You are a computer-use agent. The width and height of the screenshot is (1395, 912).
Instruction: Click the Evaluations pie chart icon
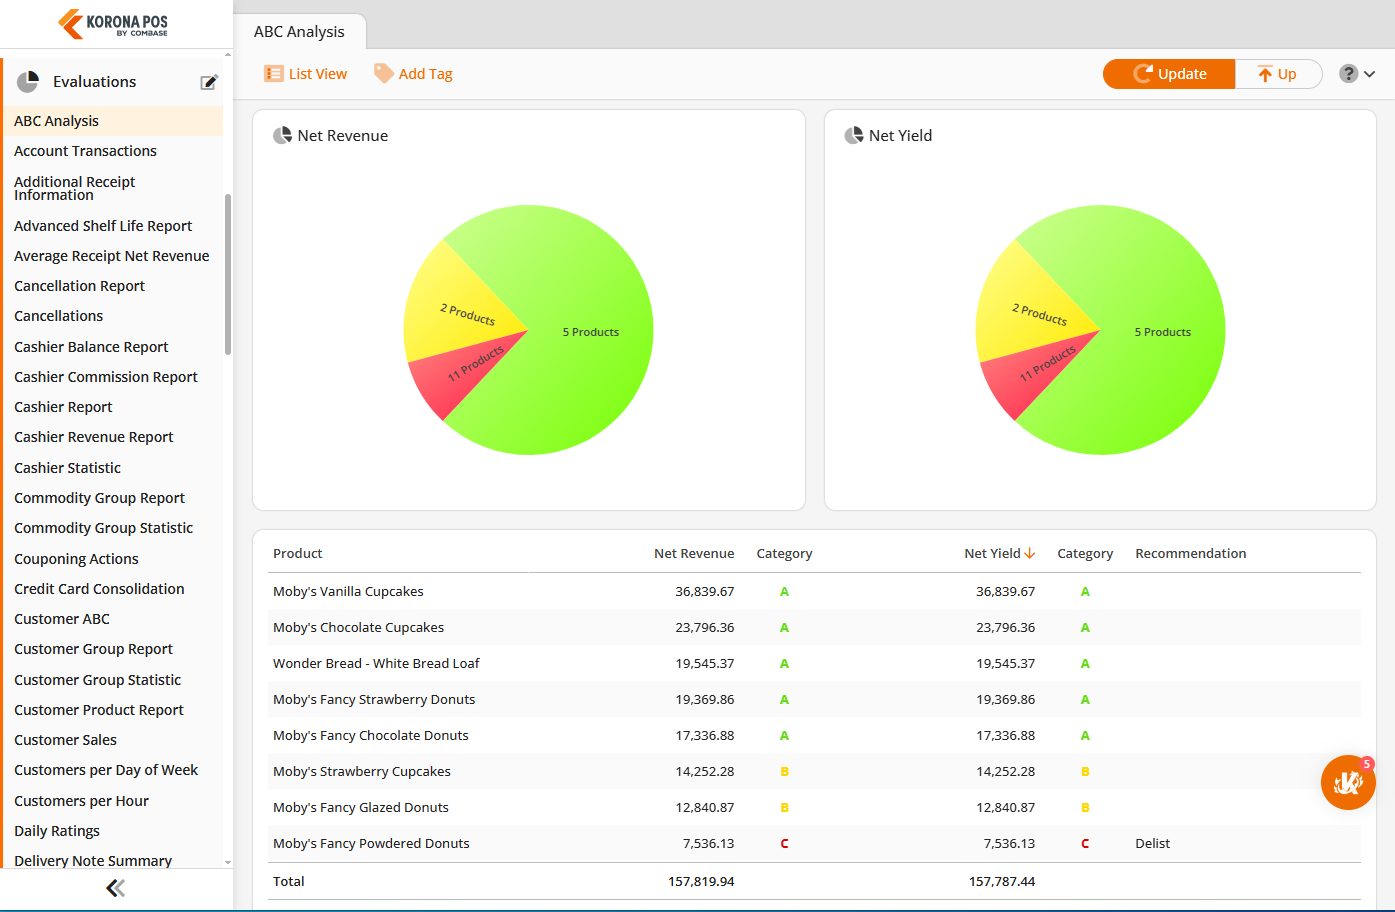coord(28,82)
